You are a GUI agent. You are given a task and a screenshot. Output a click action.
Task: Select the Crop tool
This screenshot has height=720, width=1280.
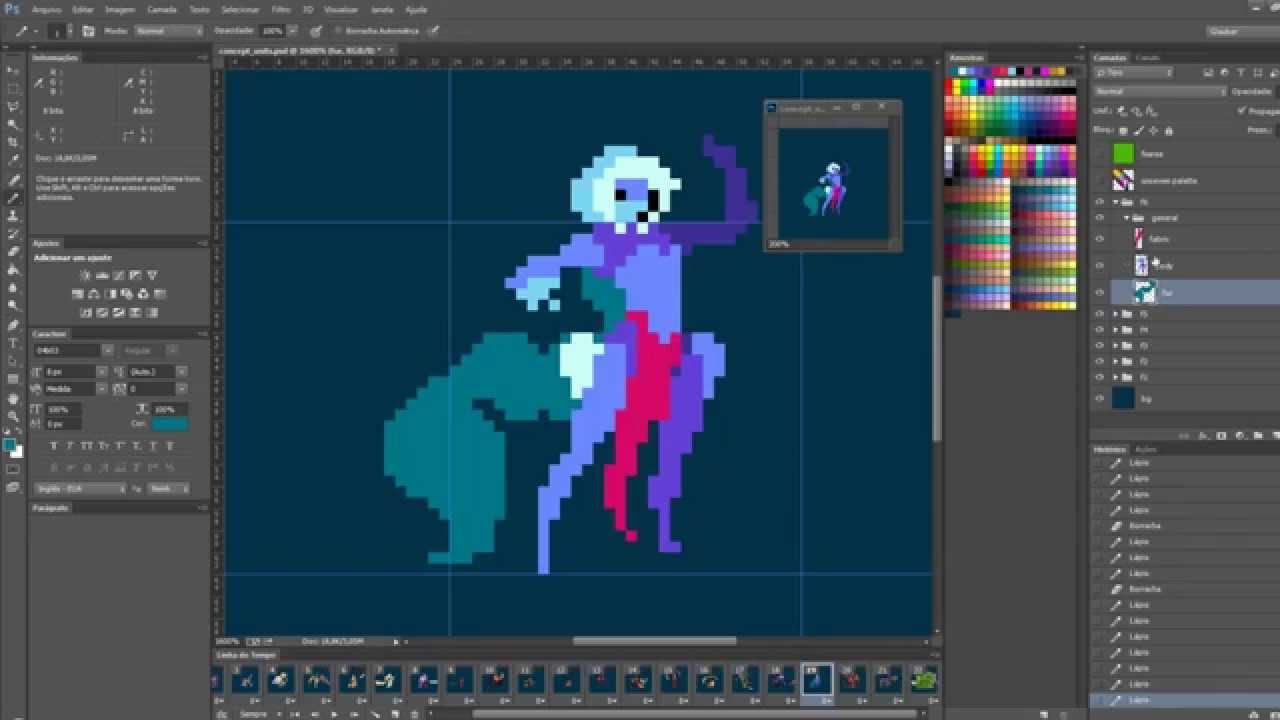13,142
